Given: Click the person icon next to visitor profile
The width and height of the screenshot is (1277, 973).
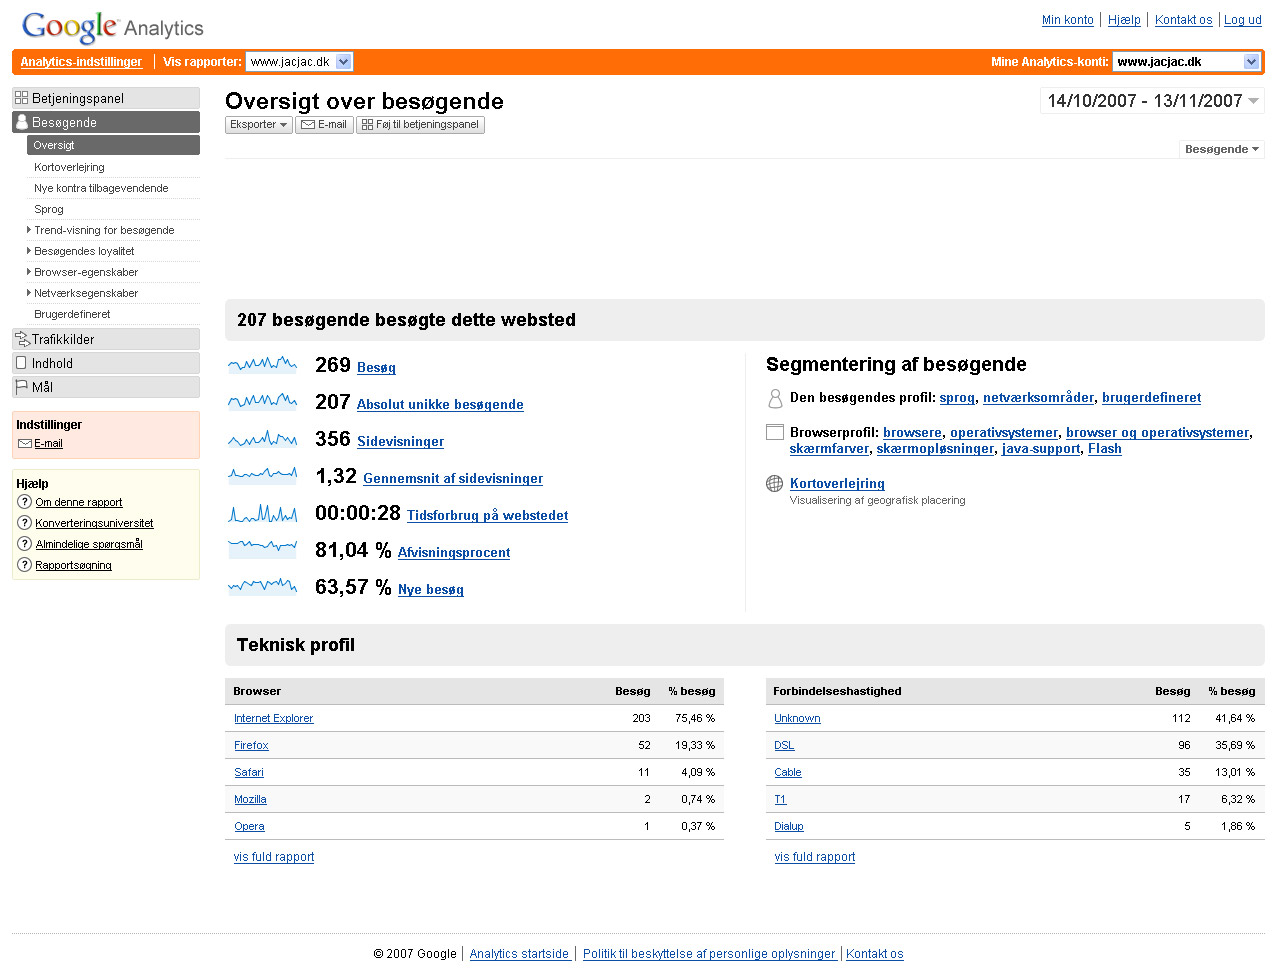Looking at the screenshot, I should coord(774,398).
